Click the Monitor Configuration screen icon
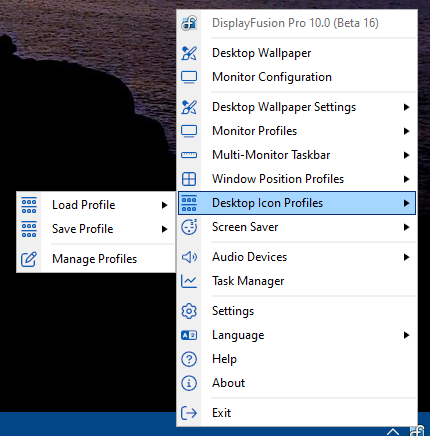Image resolution: width=430 pixels, height=436 pixels. pyautogui.click(x=189, y=77)
